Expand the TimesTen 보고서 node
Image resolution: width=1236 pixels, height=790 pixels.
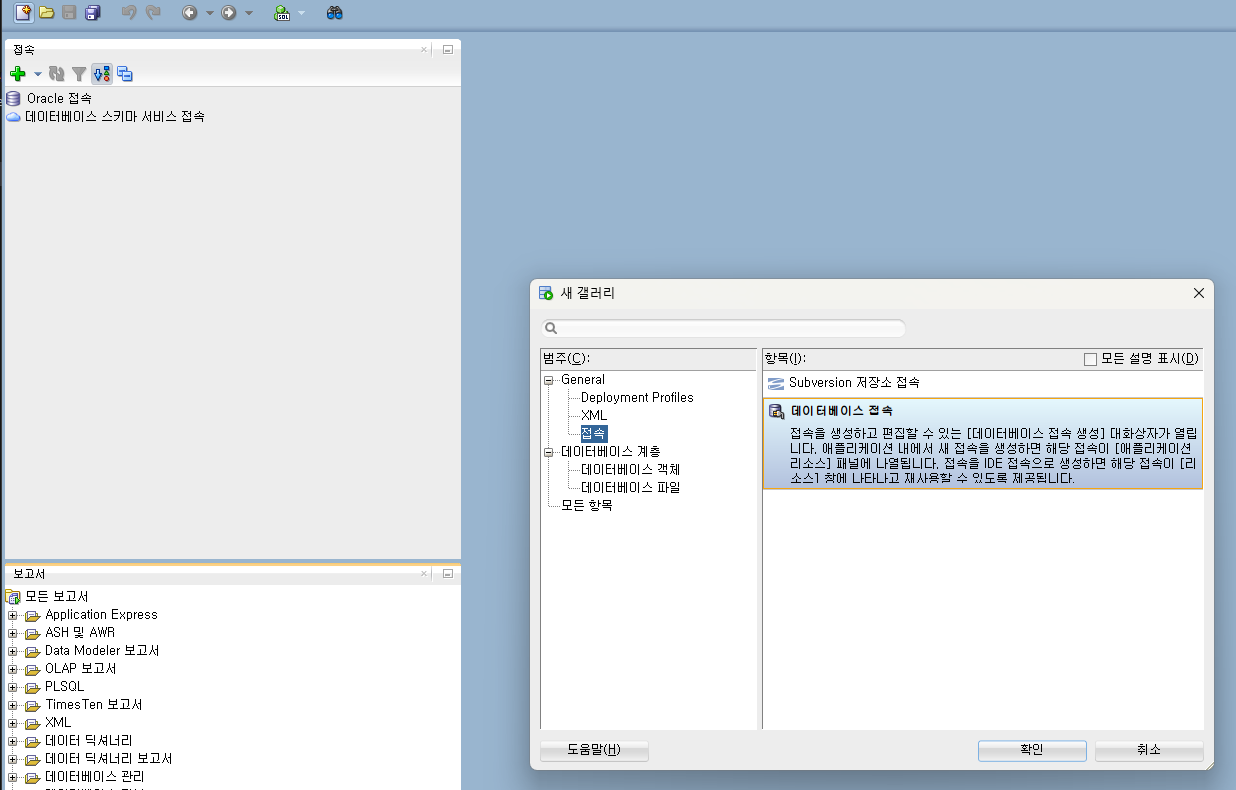click(13, 705)
